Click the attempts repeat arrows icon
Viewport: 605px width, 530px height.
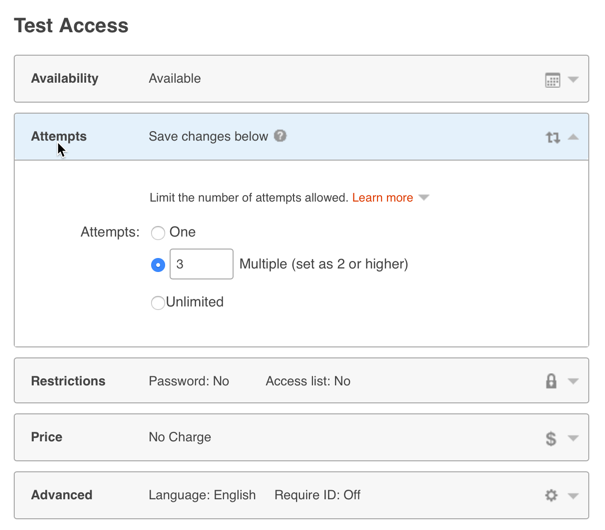552,138
